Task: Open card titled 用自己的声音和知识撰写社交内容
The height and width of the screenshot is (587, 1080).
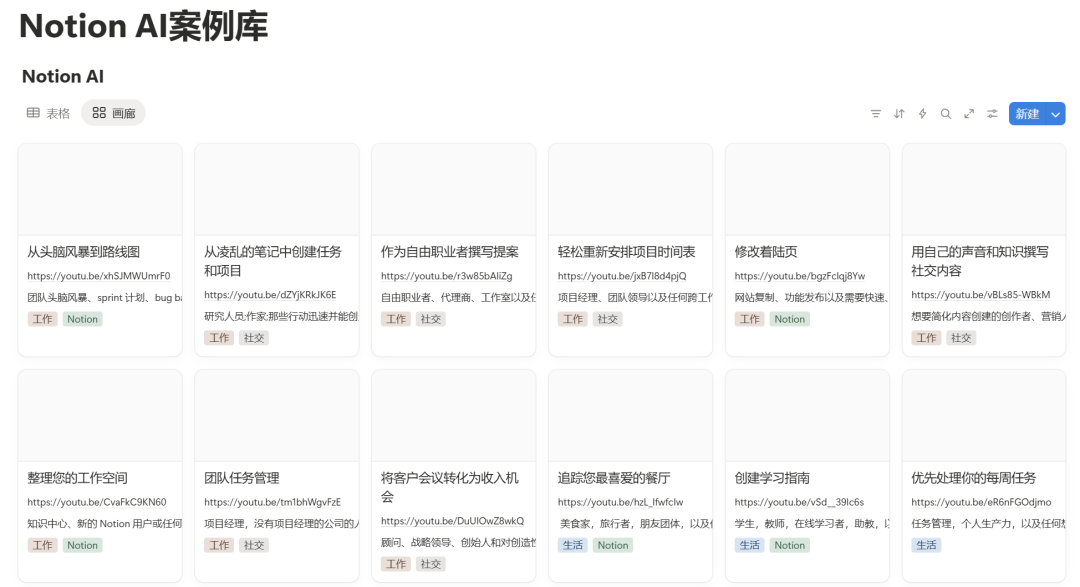Action: (979, 261)
